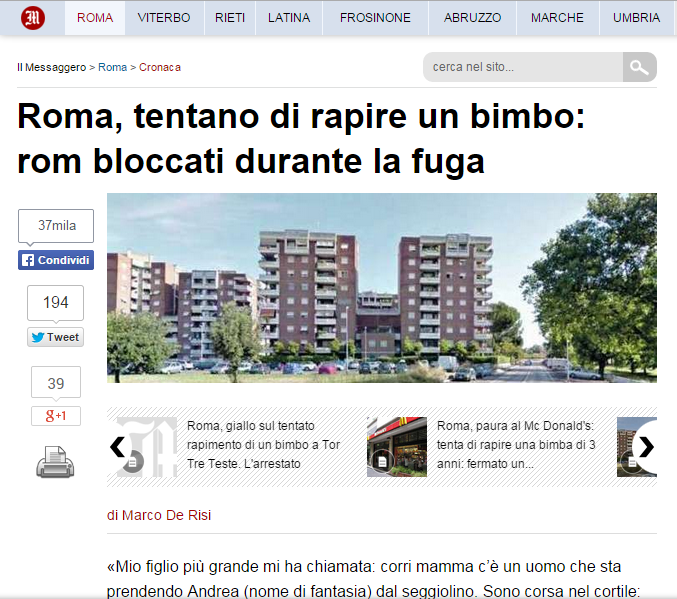The image size is (677, 599).
Task: Share article with Facebook Condividi button
Action: 56,260
